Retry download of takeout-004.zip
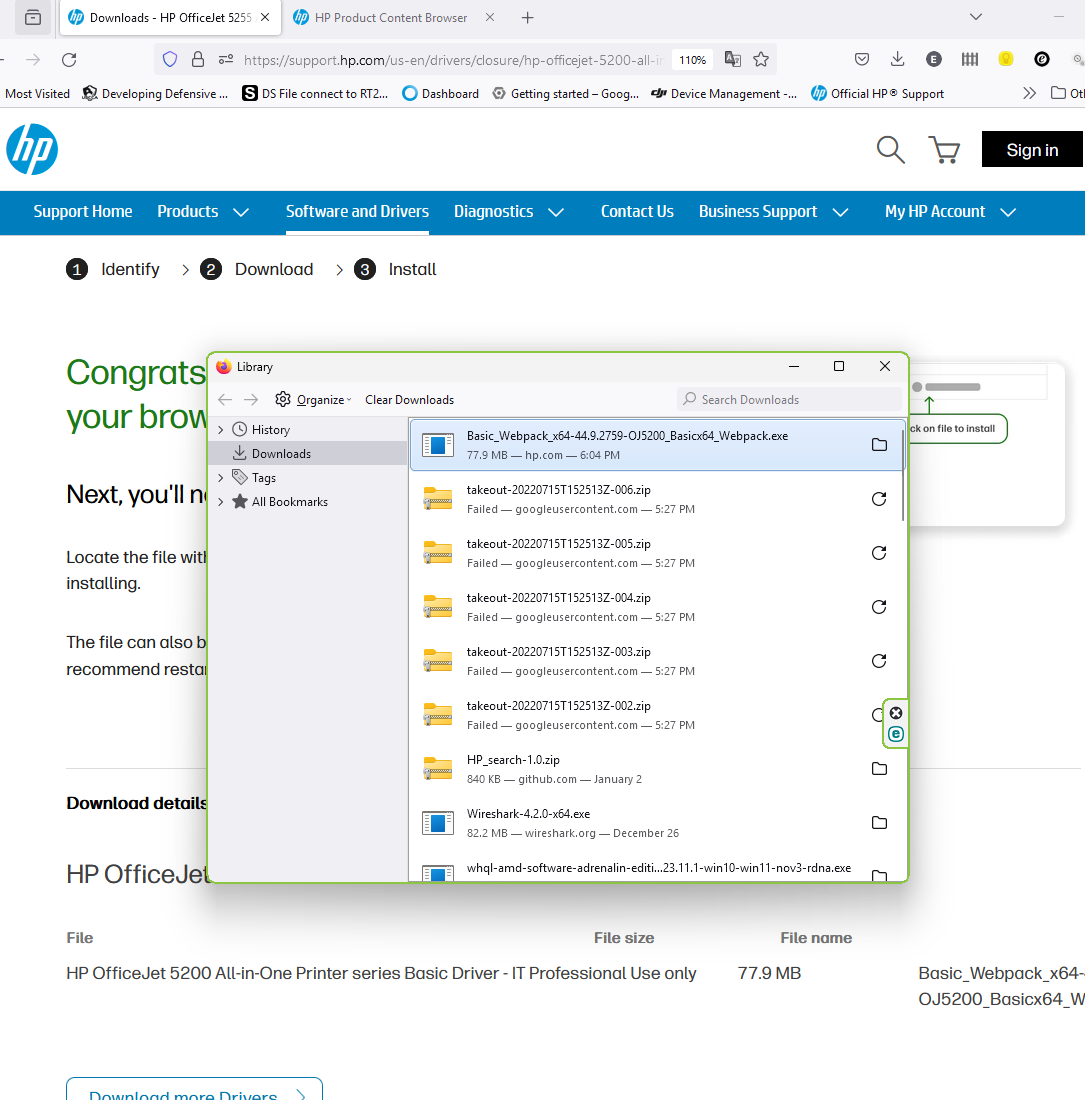 coord(879,607)
